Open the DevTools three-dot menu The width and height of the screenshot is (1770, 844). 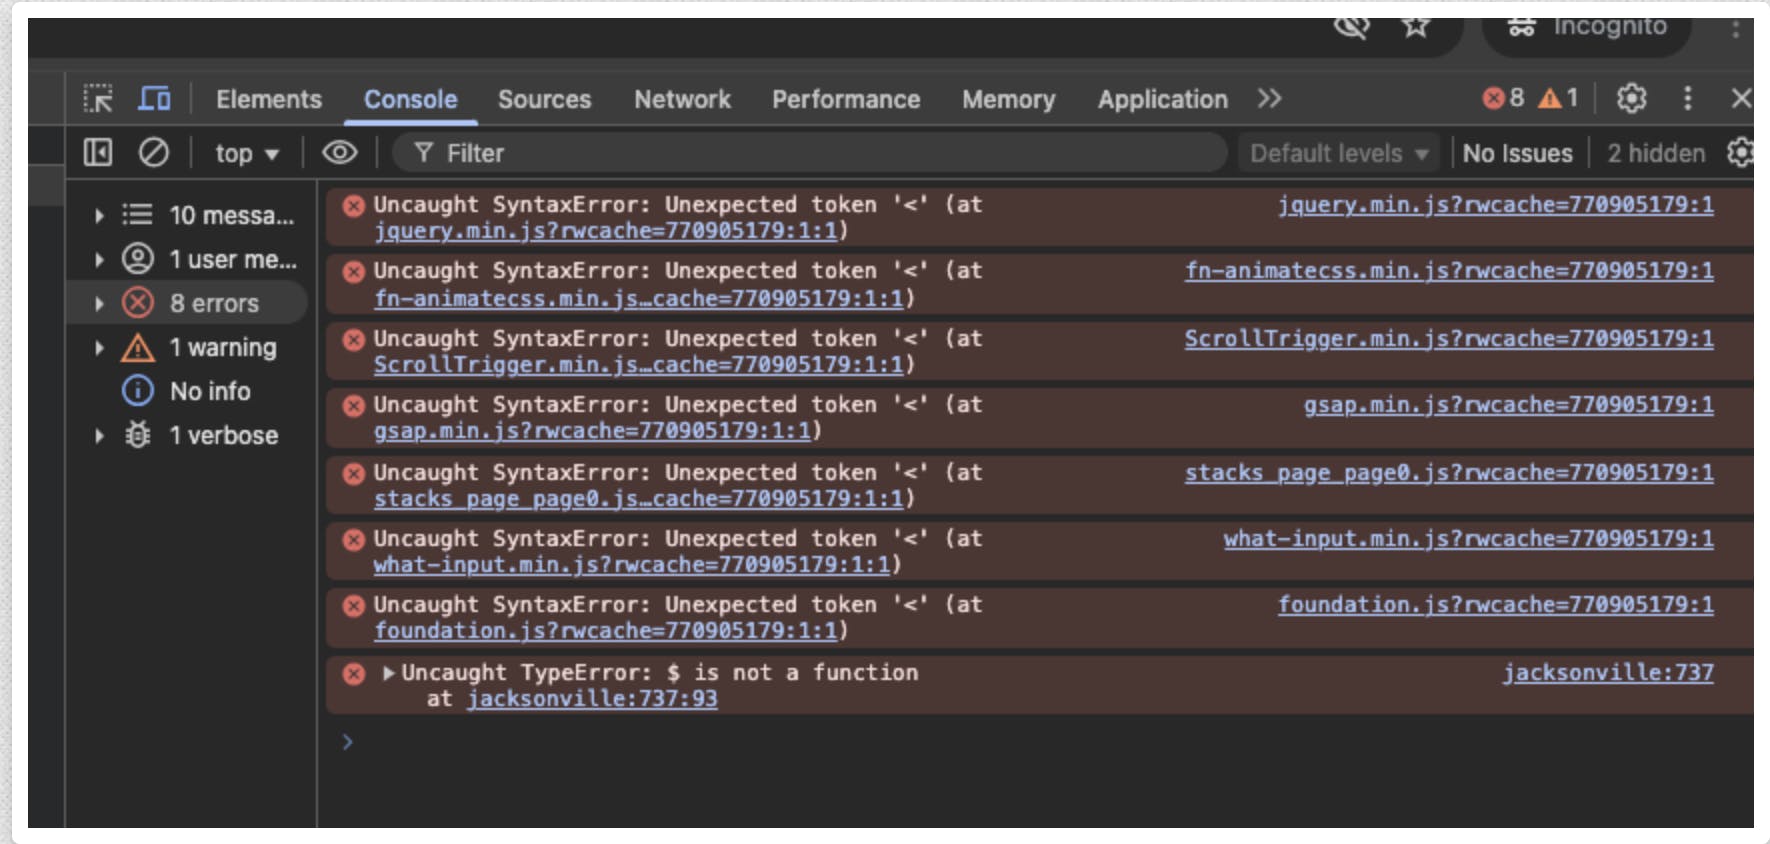[1687, 98]
